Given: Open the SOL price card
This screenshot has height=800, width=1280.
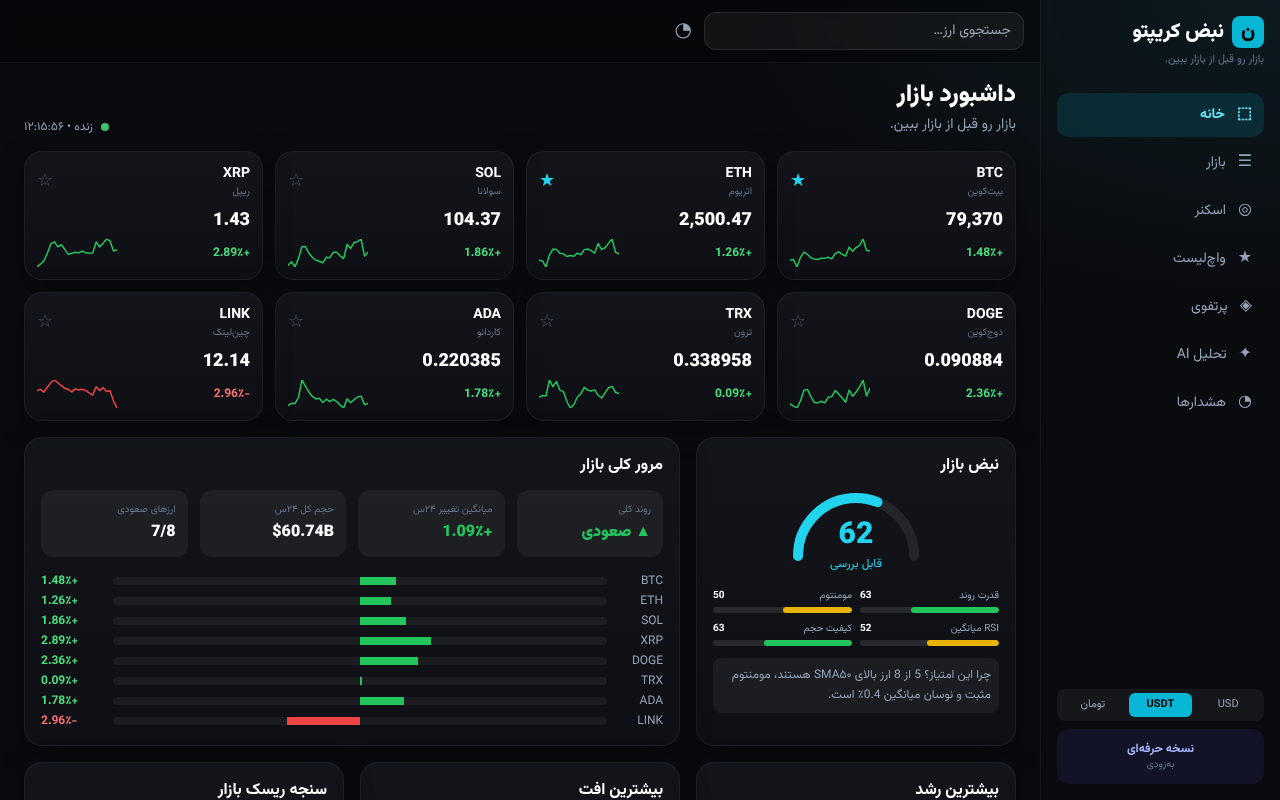Looking at the screenshot, I should point(394,215).
